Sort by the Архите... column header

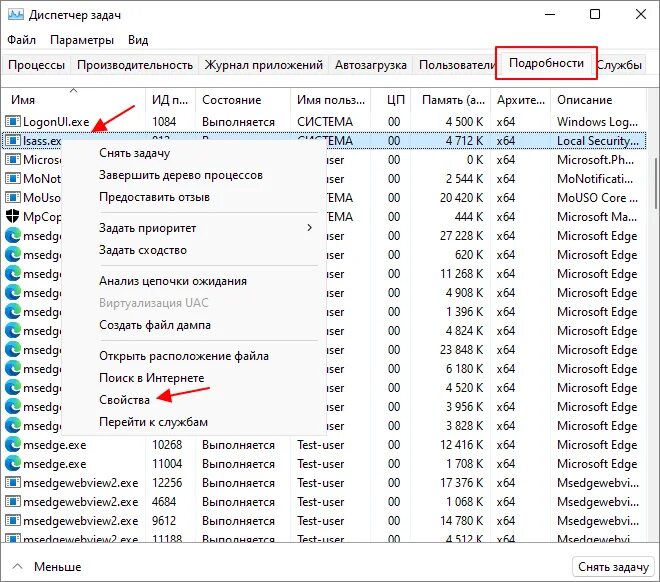[521, 100]
